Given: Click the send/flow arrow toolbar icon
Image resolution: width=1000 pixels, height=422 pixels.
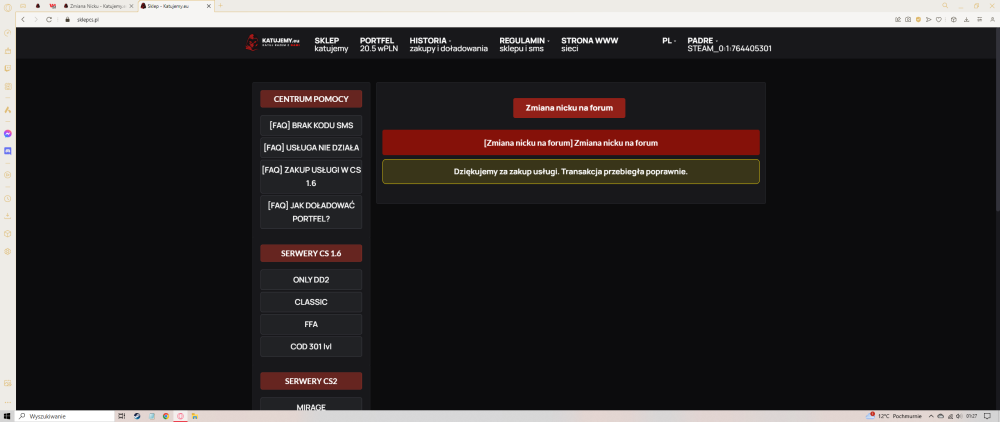Looking at the screenshot, I should coord(929,20).
